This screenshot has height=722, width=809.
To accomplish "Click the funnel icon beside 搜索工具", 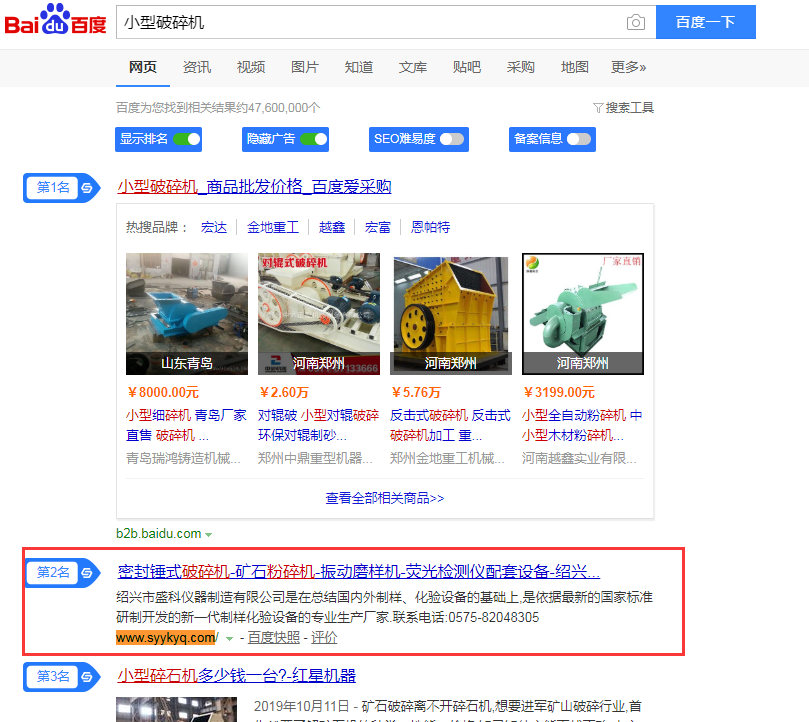I will coord(598,108).
